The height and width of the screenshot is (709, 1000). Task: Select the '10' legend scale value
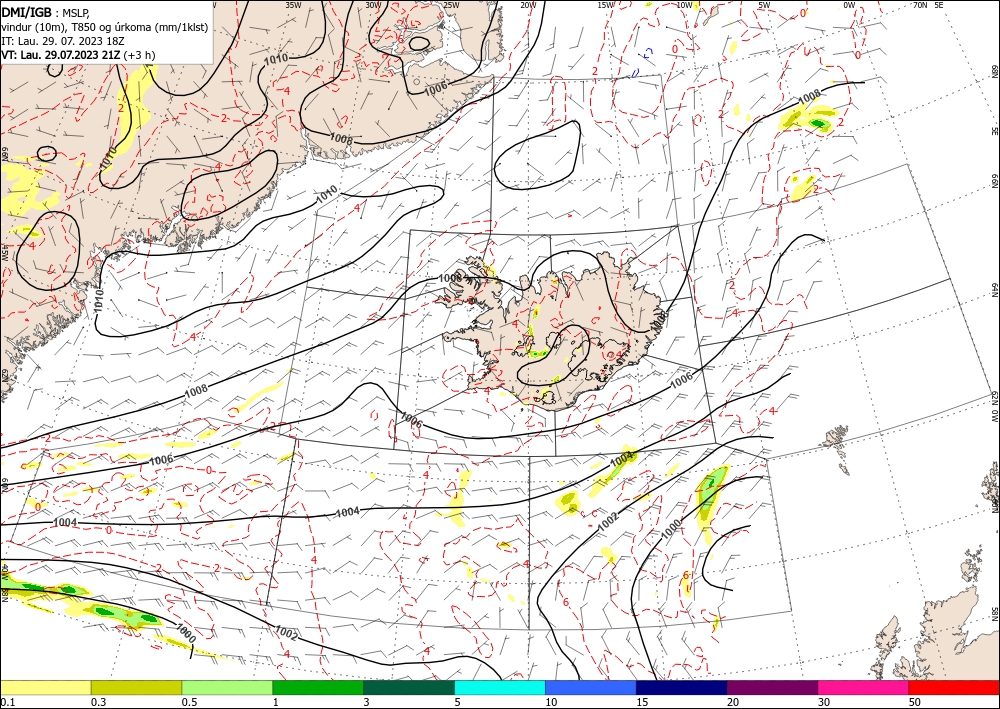tap(551, 702)
